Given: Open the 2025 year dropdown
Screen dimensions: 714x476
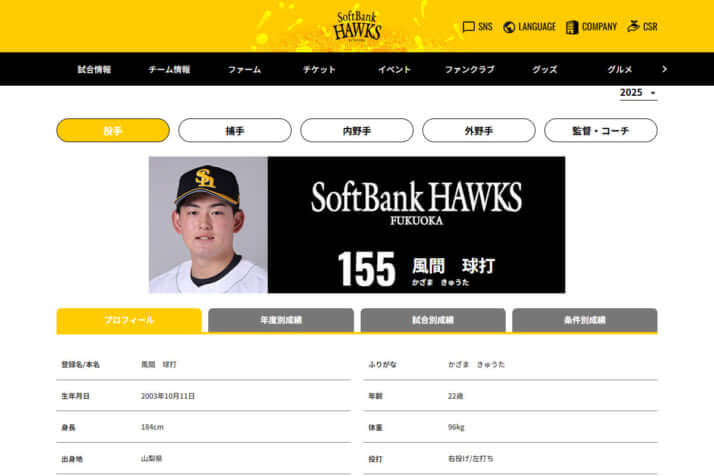Looking at the screenshot, I should (x=638, y=93).
